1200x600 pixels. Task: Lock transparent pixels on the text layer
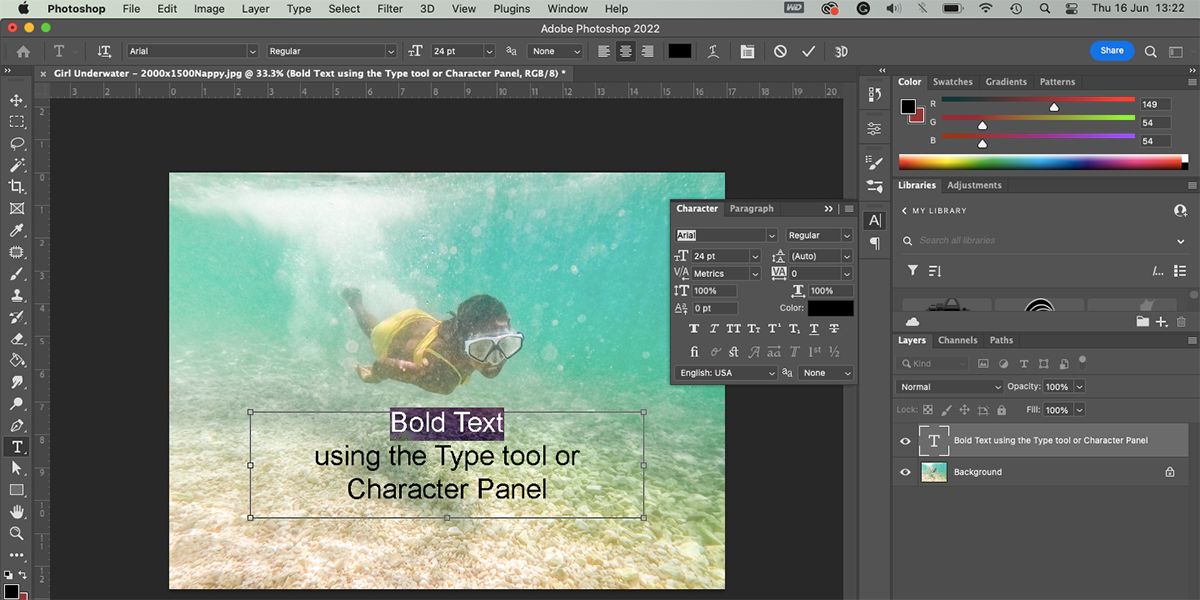[926, 409]
